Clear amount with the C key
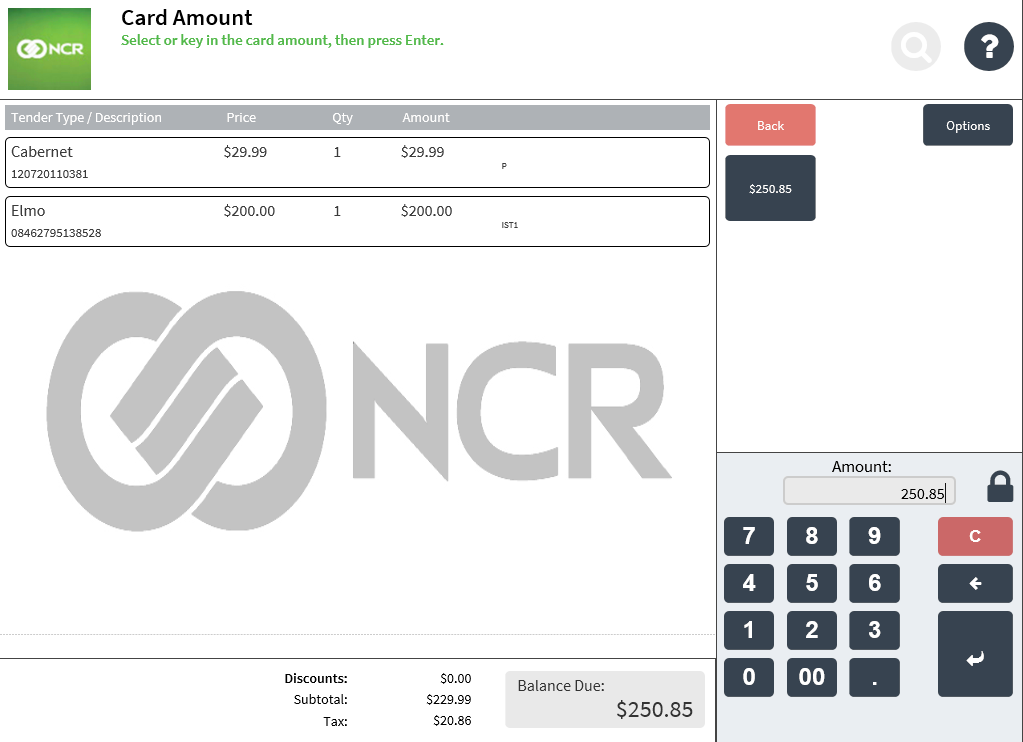Viewport: 1023px width, 742px height. pyautogui.click(x=975, y=536)
